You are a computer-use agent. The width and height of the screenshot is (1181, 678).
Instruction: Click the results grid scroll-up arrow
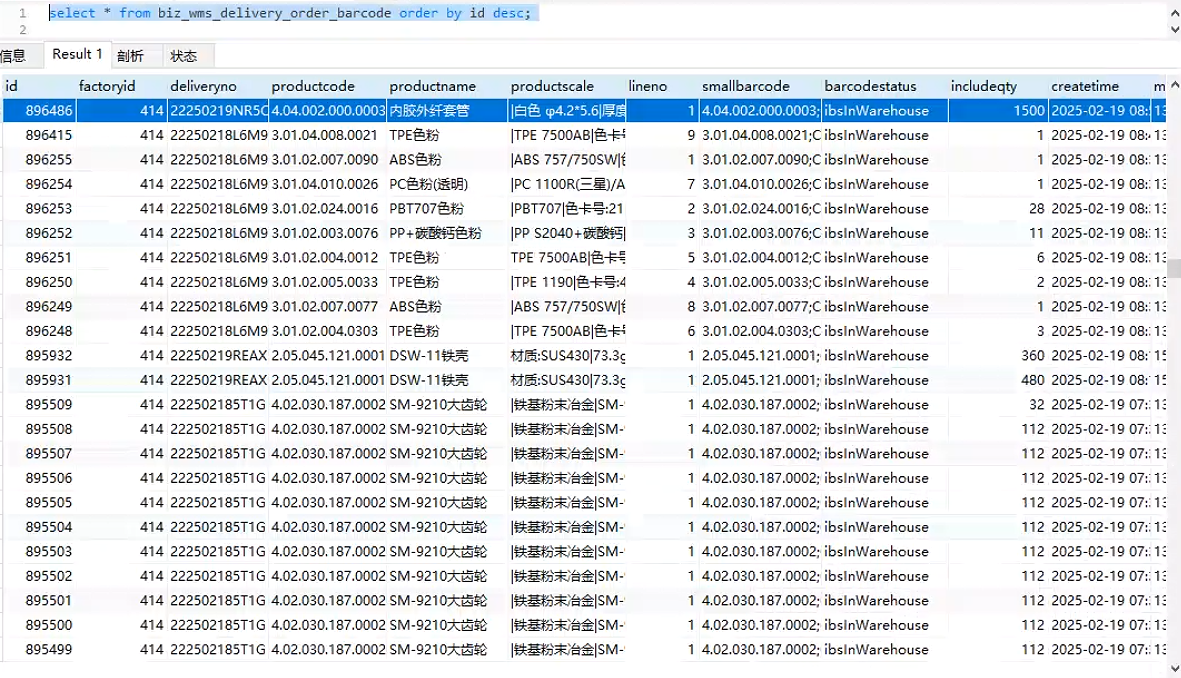pos(1173,84)
